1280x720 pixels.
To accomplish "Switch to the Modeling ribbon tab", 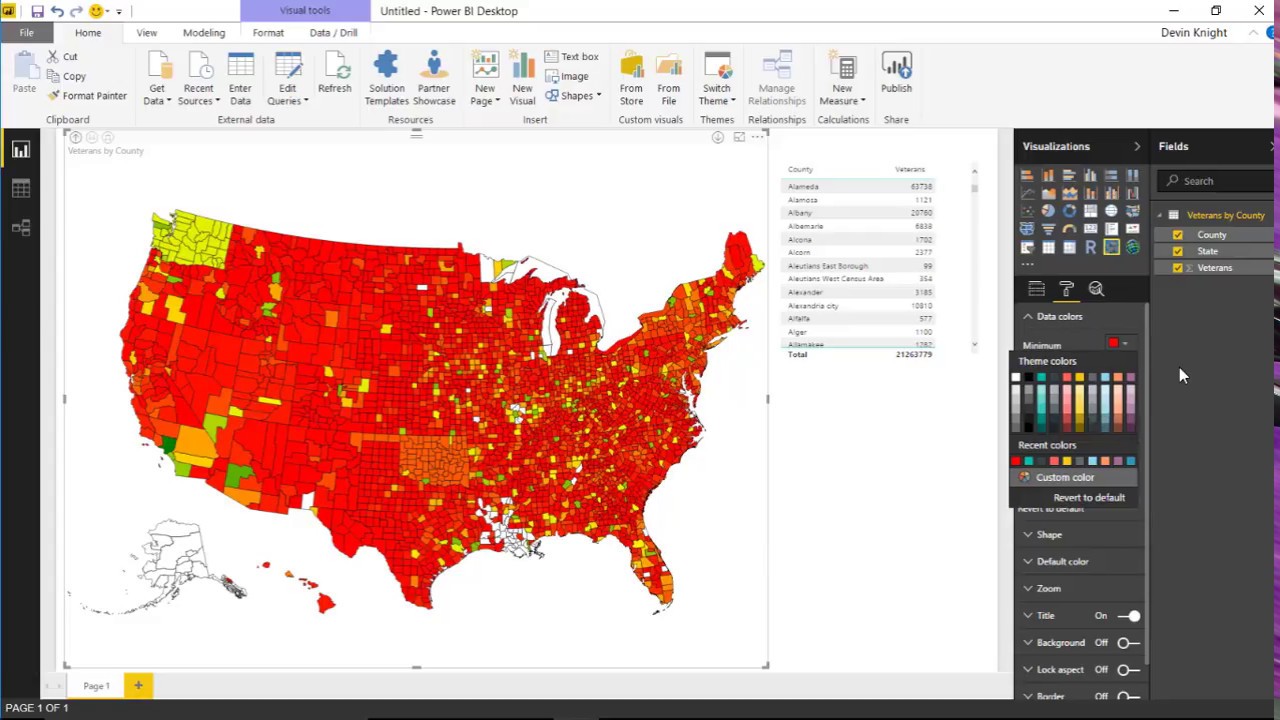I will [x=204, y=33].
